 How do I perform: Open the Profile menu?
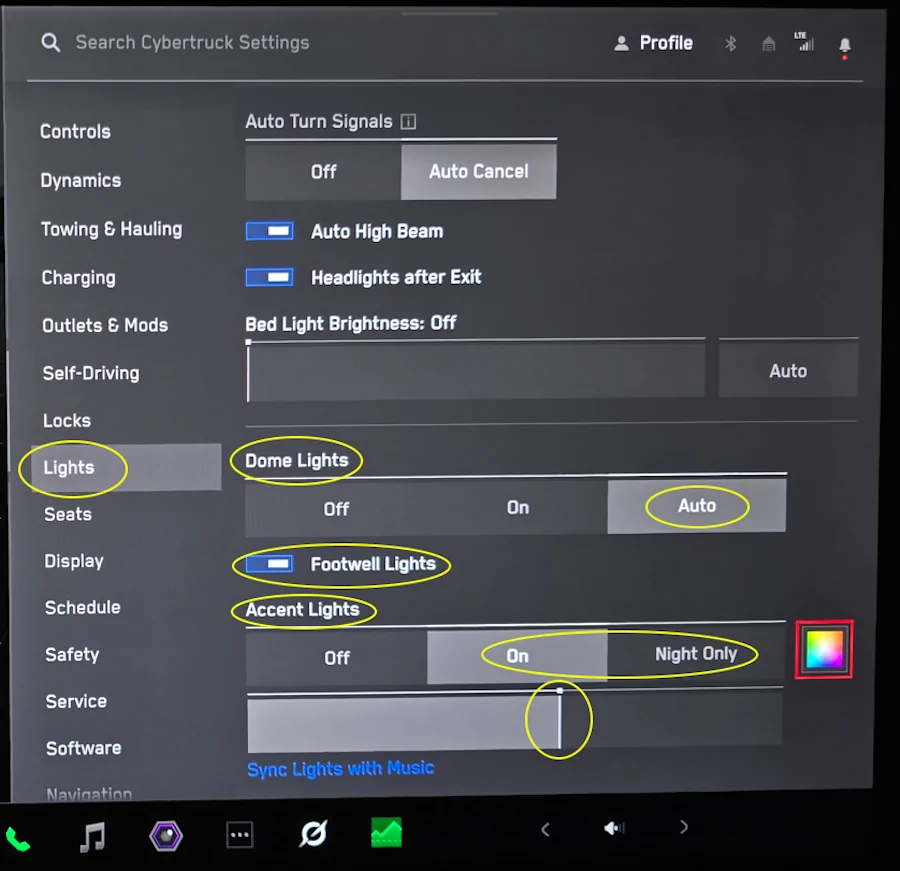653,43
